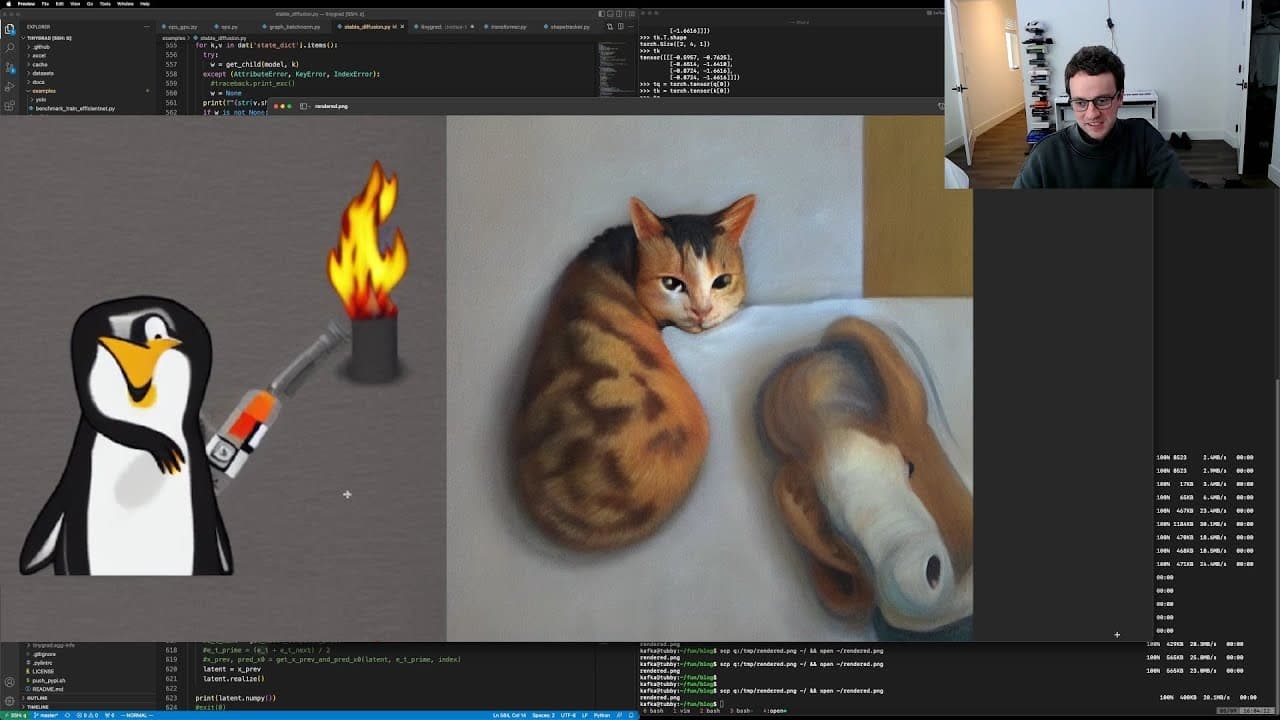Close the stable_diffusion.py editor tab

(x=402, y=27)
